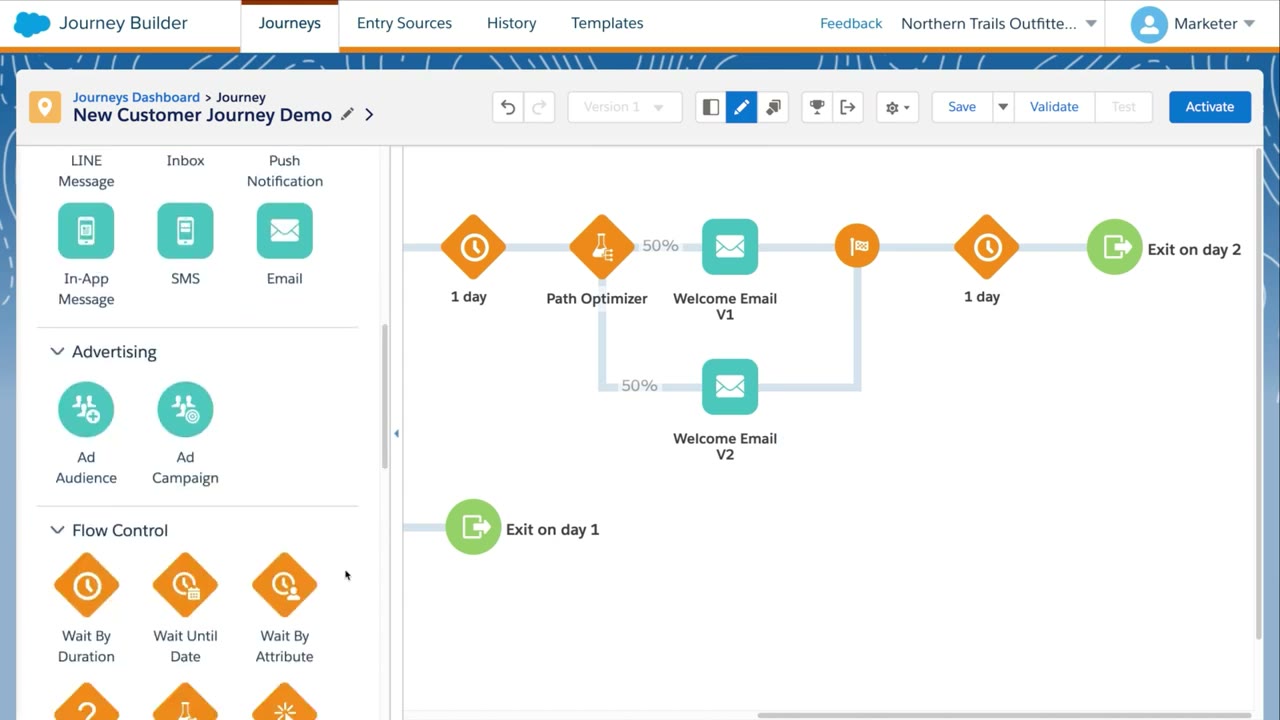Click the LINE Message label
This screenshot has width=1280, height=720.
(x=86, y=171)
